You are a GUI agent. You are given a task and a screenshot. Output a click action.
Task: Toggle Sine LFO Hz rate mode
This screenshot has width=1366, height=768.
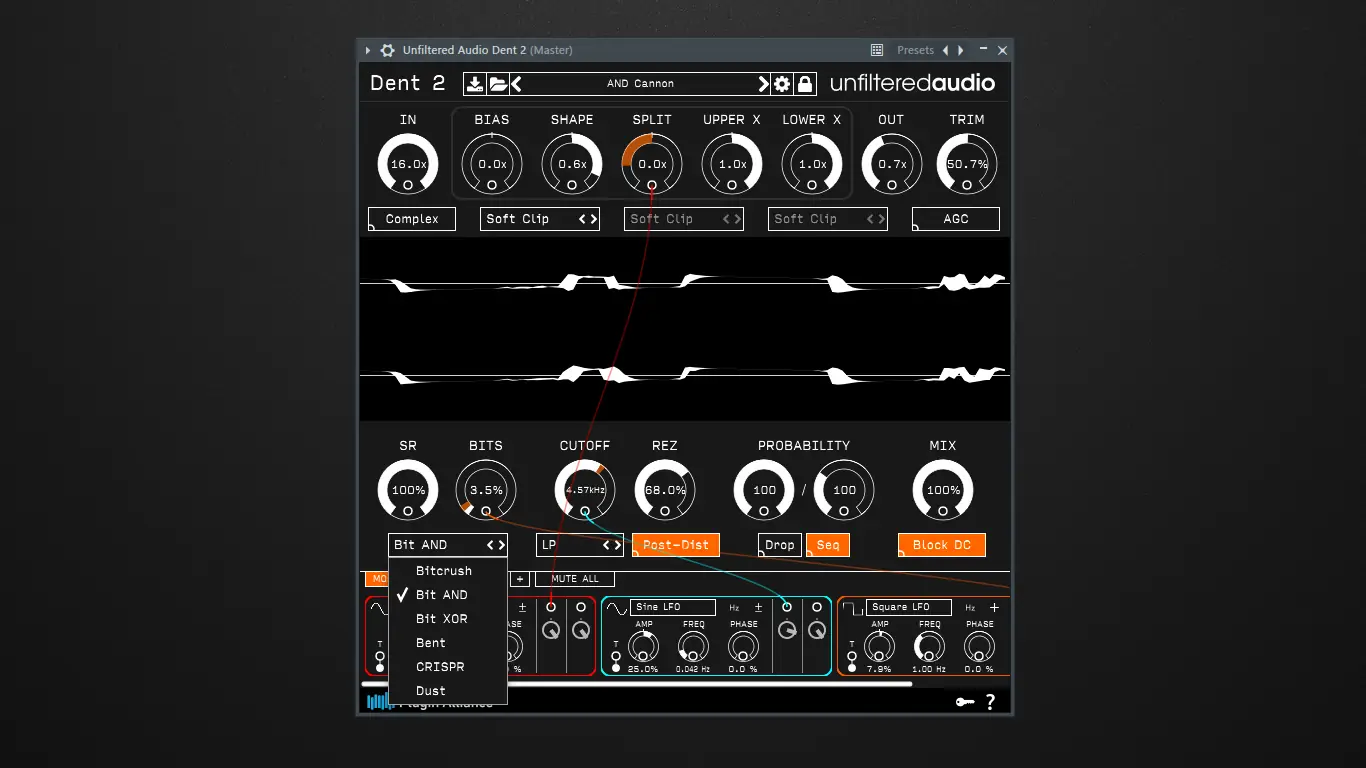(734, 607)
